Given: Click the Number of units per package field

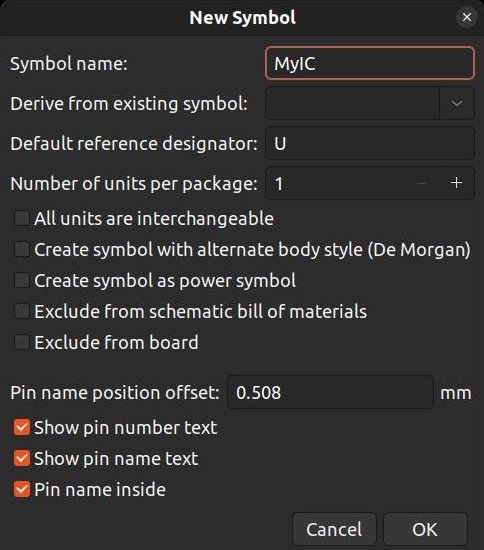Looking at the screenshot, I should click(336, 183).
